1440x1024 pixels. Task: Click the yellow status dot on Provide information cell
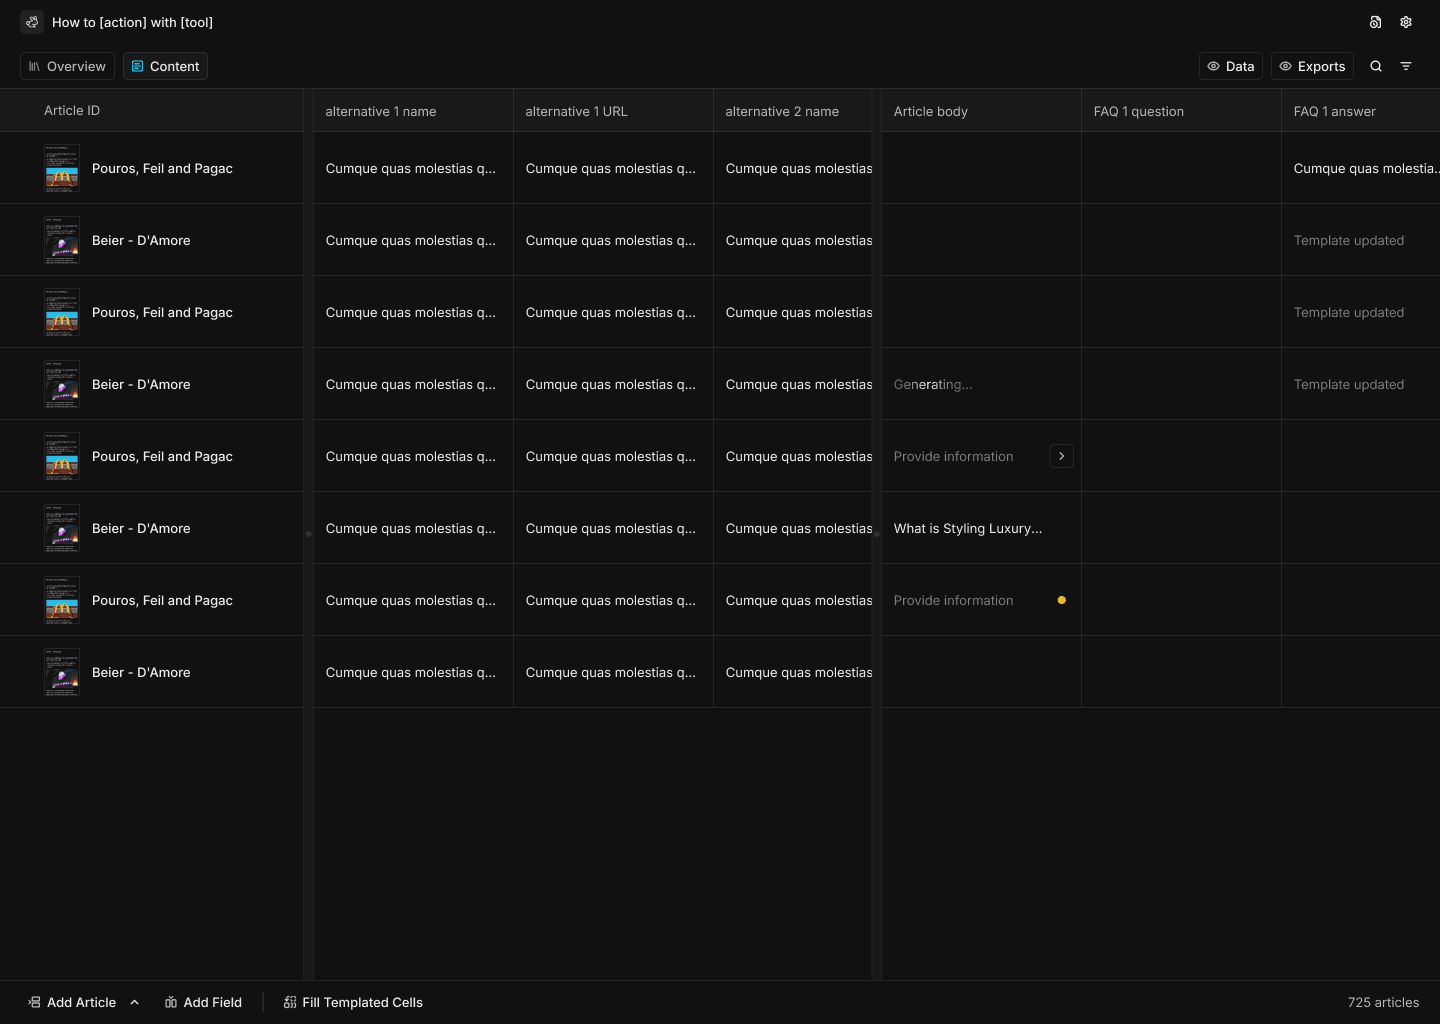pos(1061,600)
